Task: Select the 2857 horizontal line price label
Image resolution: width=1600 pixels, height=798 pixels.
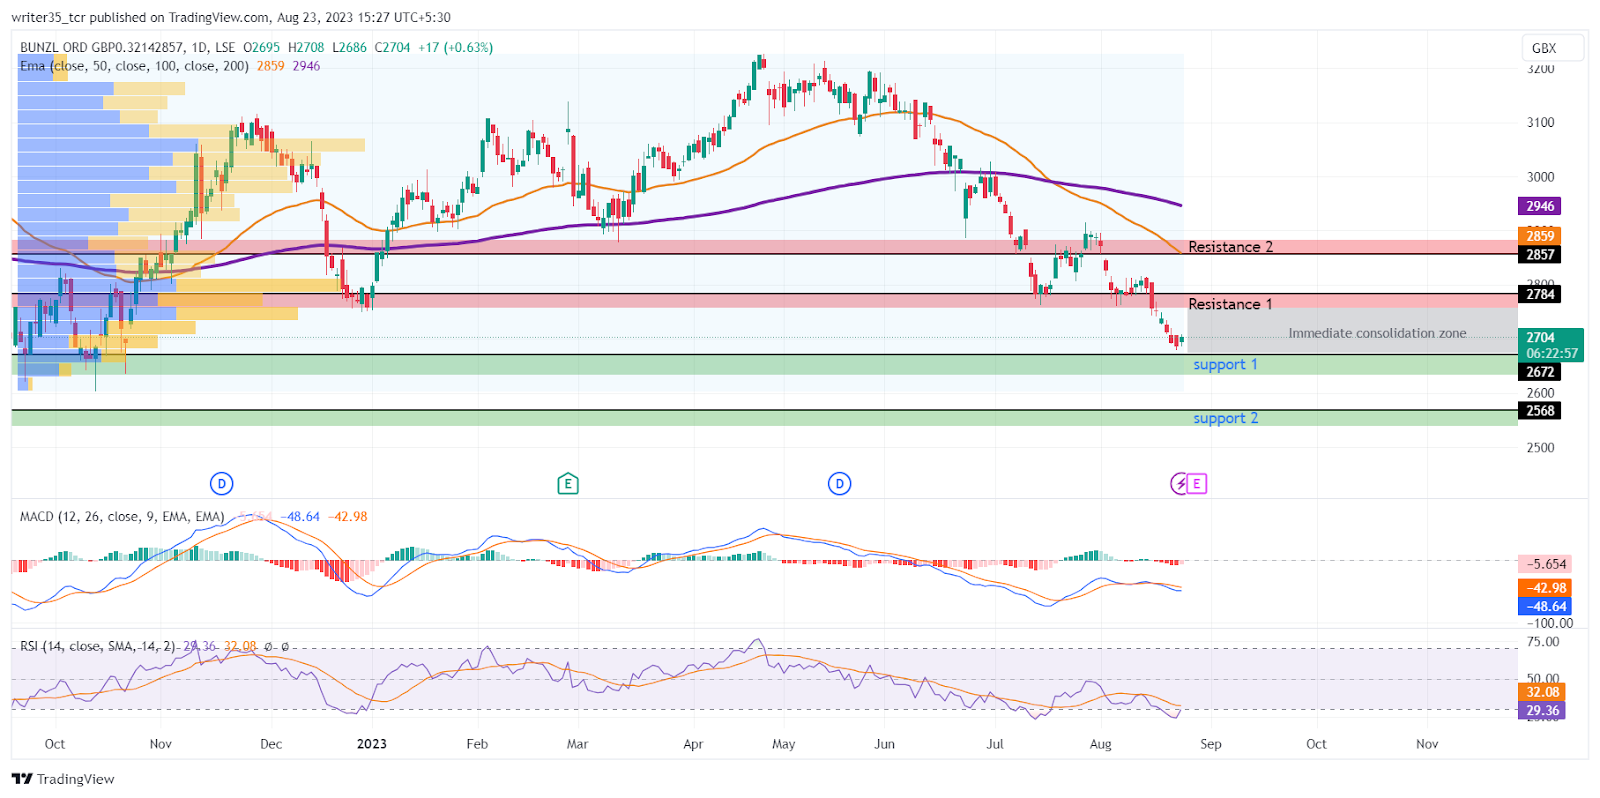Action: point(1540,255)
